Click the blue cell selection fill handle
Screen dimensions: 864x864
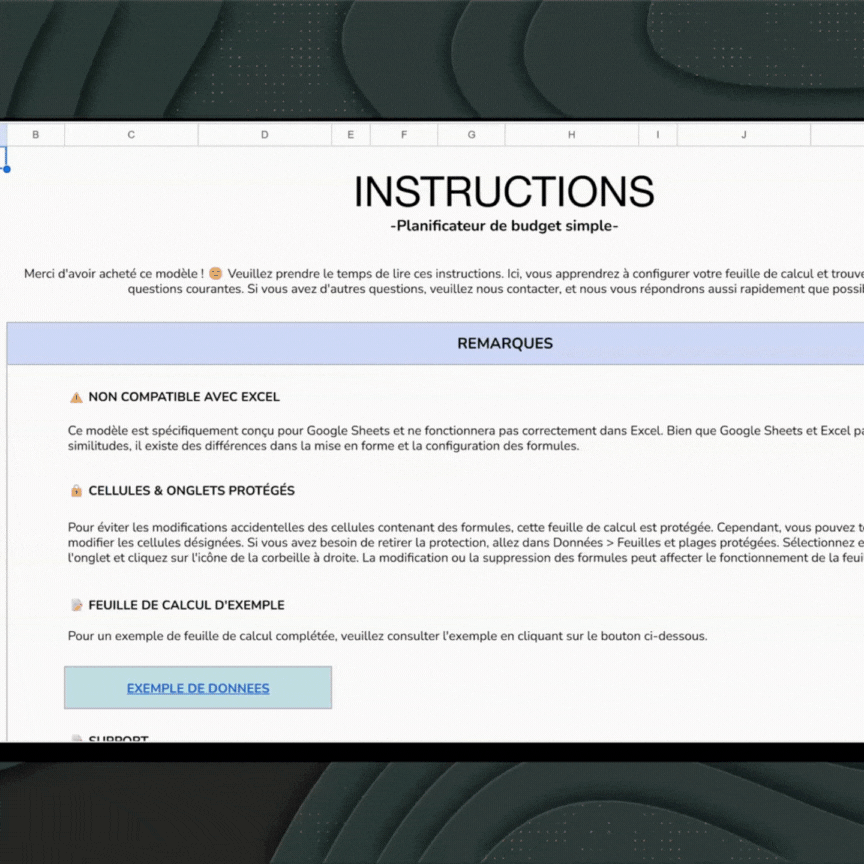pos(6,169)
